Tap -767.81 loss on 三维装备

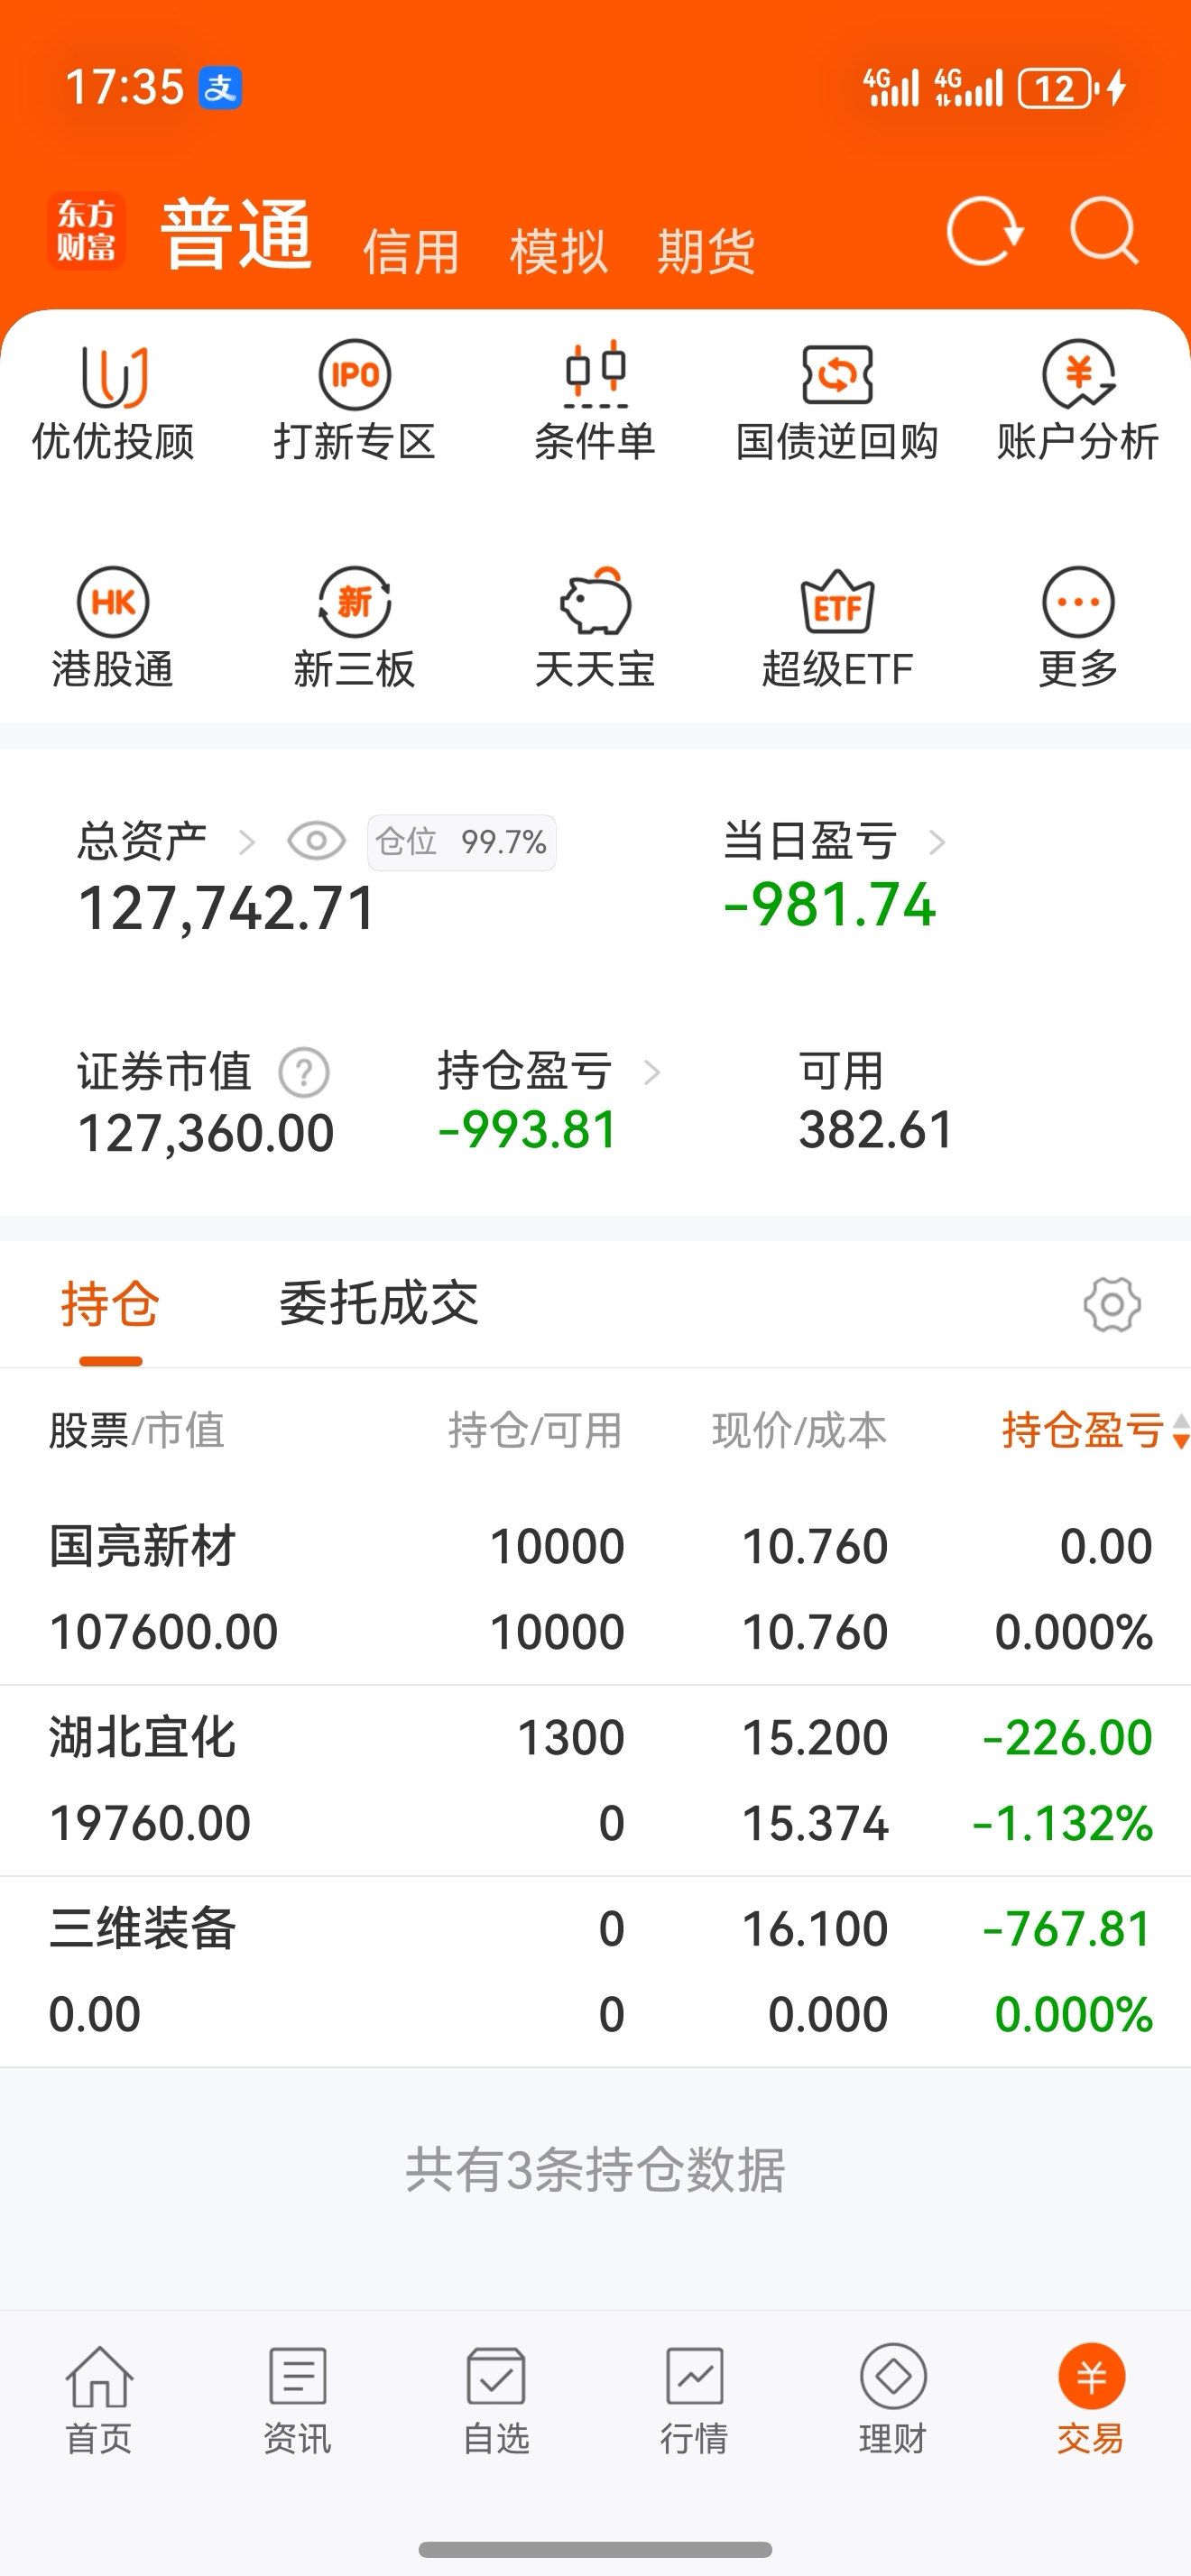click(1067, 1929)
